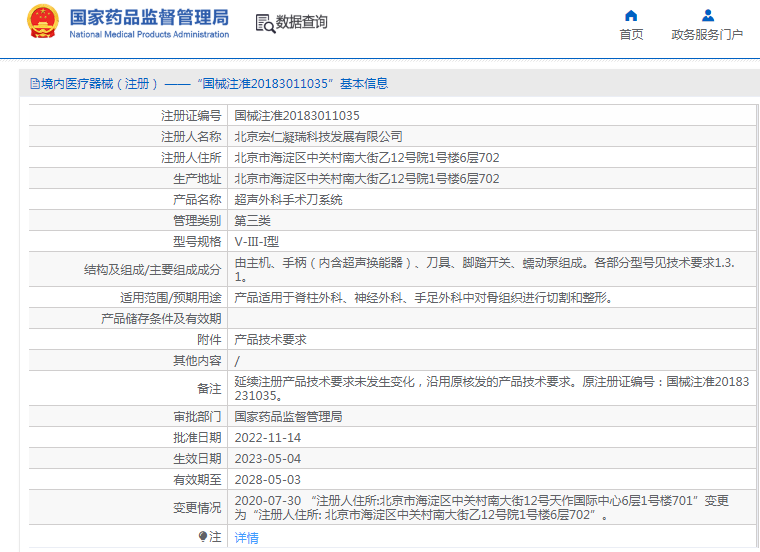Open the 详情 link
Viewport: 760px width, 552px height.
pyautogui.click(x=246, y=537)
